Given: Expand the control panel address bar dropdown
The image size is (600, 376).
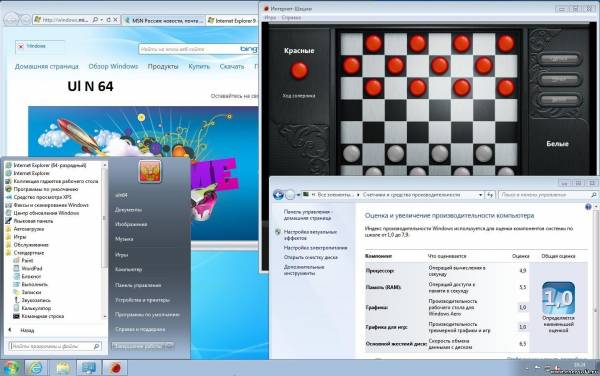Looking at the screenshot, I should click(x=480, y=195).
